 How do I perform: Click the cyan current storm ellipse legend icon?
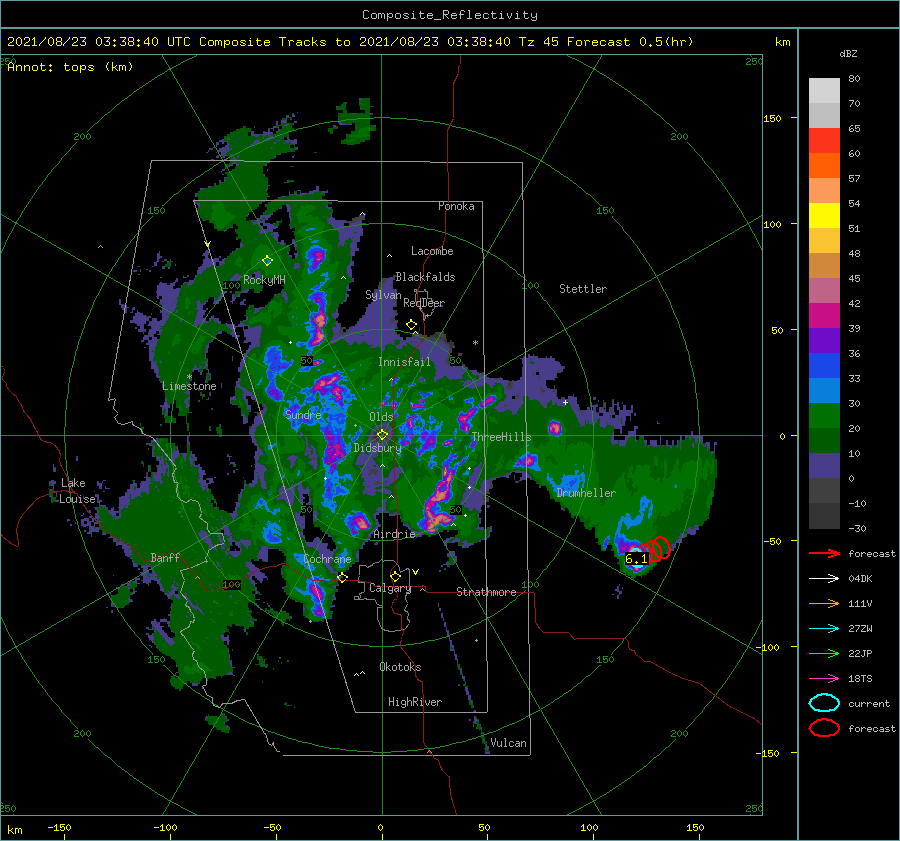[x=824, y=703]
